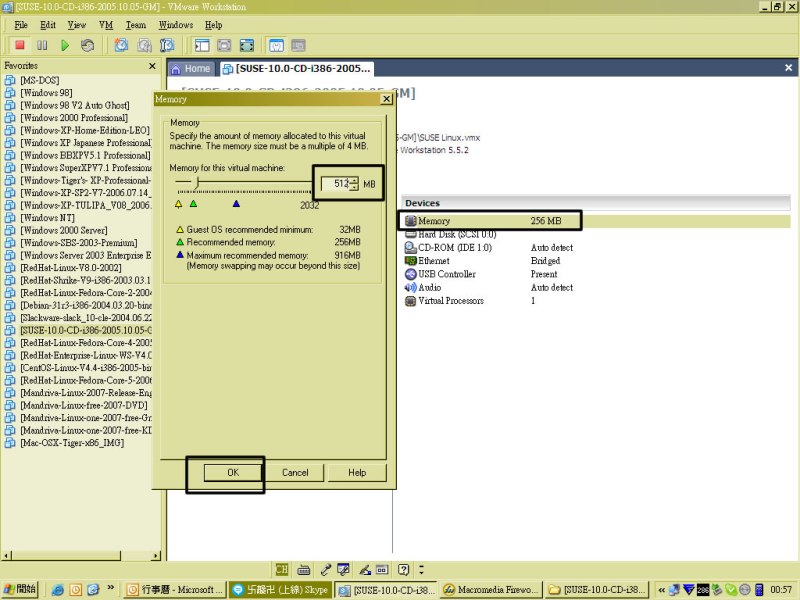800x600 pixels.
Task: Close the Favorites panel
Action: click(x=152, y=66)
